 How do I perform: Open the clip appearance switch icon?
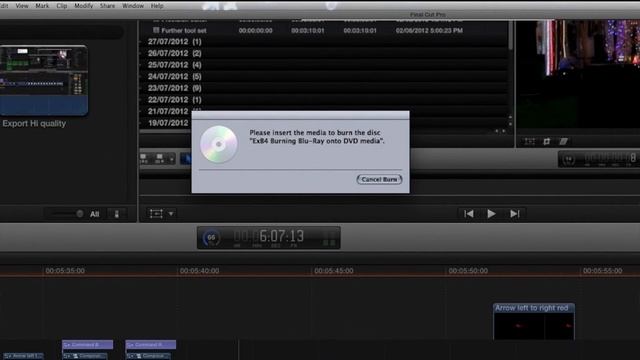tap(117, 214)
